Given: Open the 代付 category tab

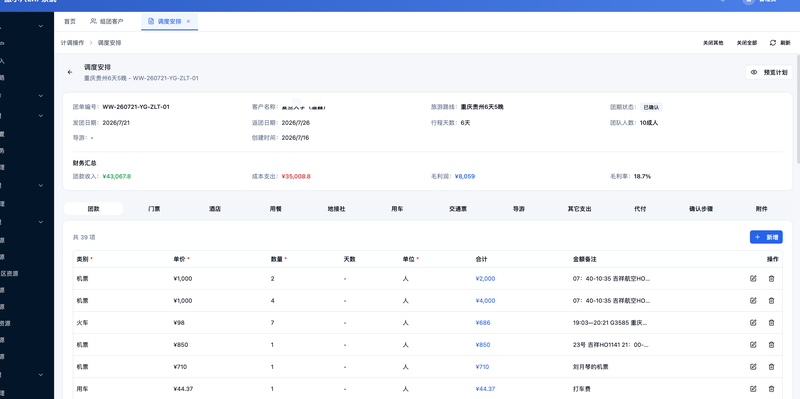Looking at the screenshot, I should [640, 209].
